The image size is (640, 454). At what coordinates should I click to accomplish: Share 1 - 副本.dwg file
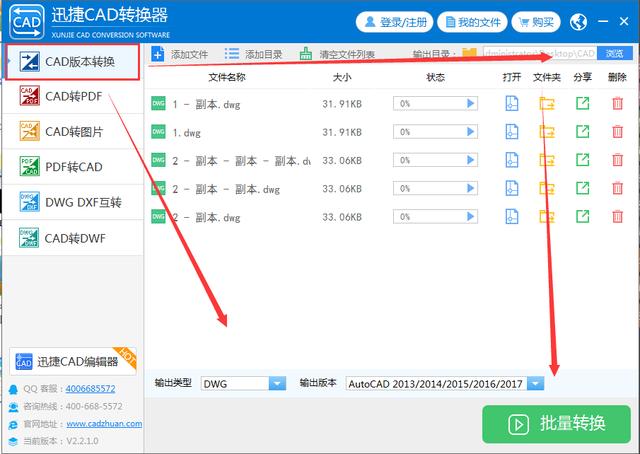coord(582,103)
